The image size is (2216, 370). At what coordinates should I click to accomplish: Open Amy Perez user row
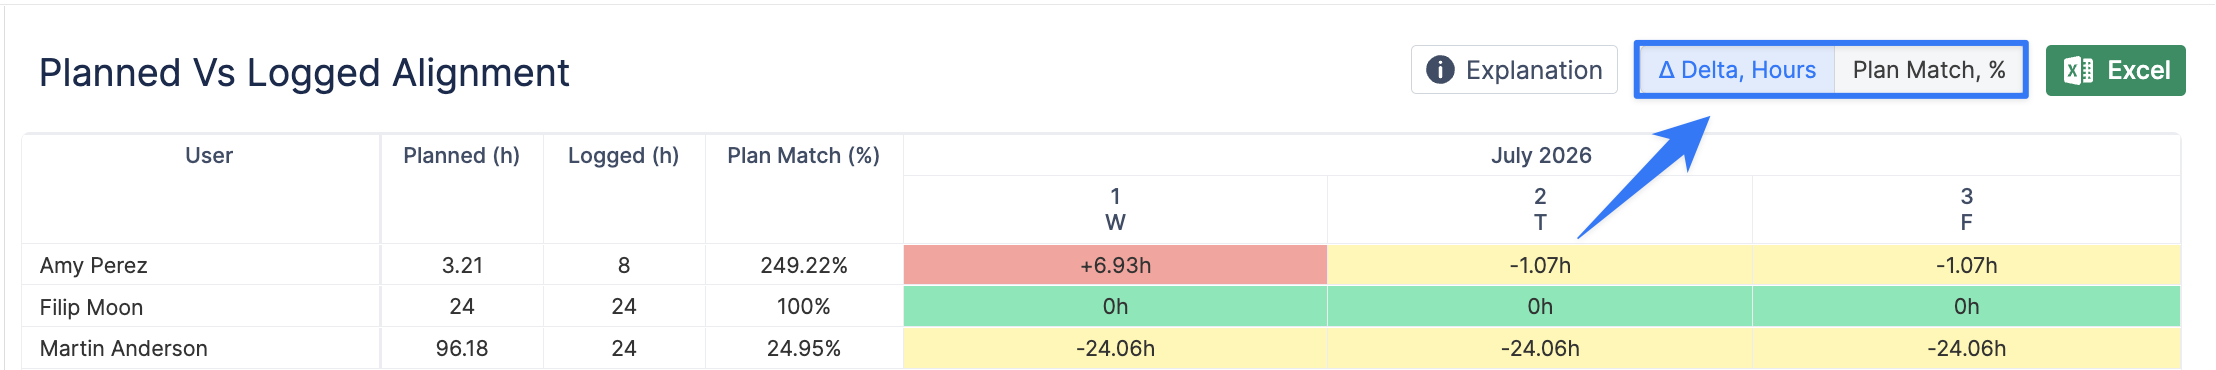(94, 265)
